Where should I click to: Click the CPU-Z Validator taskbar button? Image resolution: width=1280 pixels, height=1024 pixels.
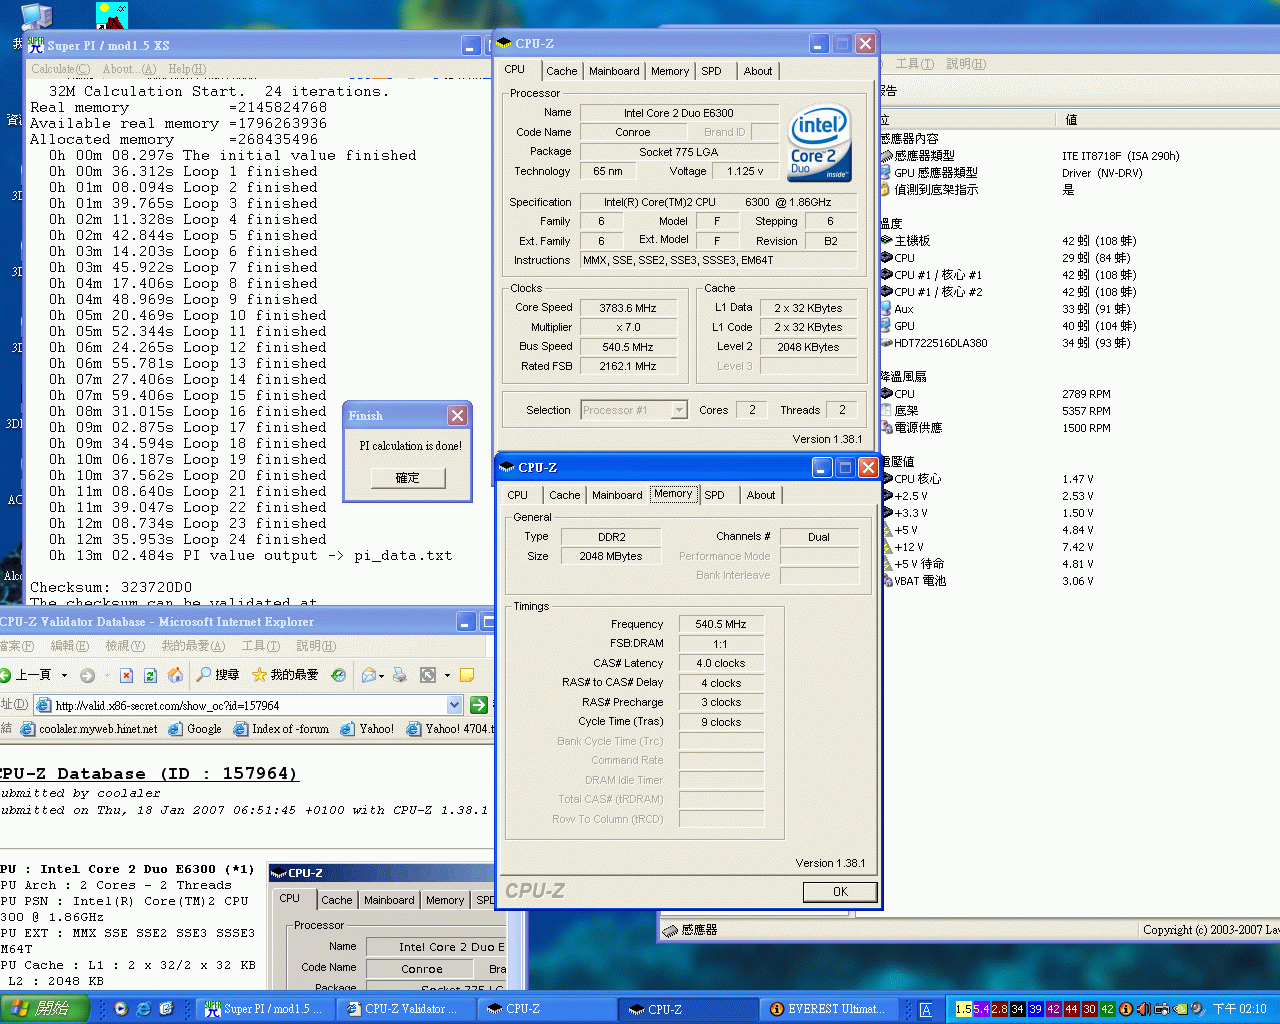tap(406, 1009)
